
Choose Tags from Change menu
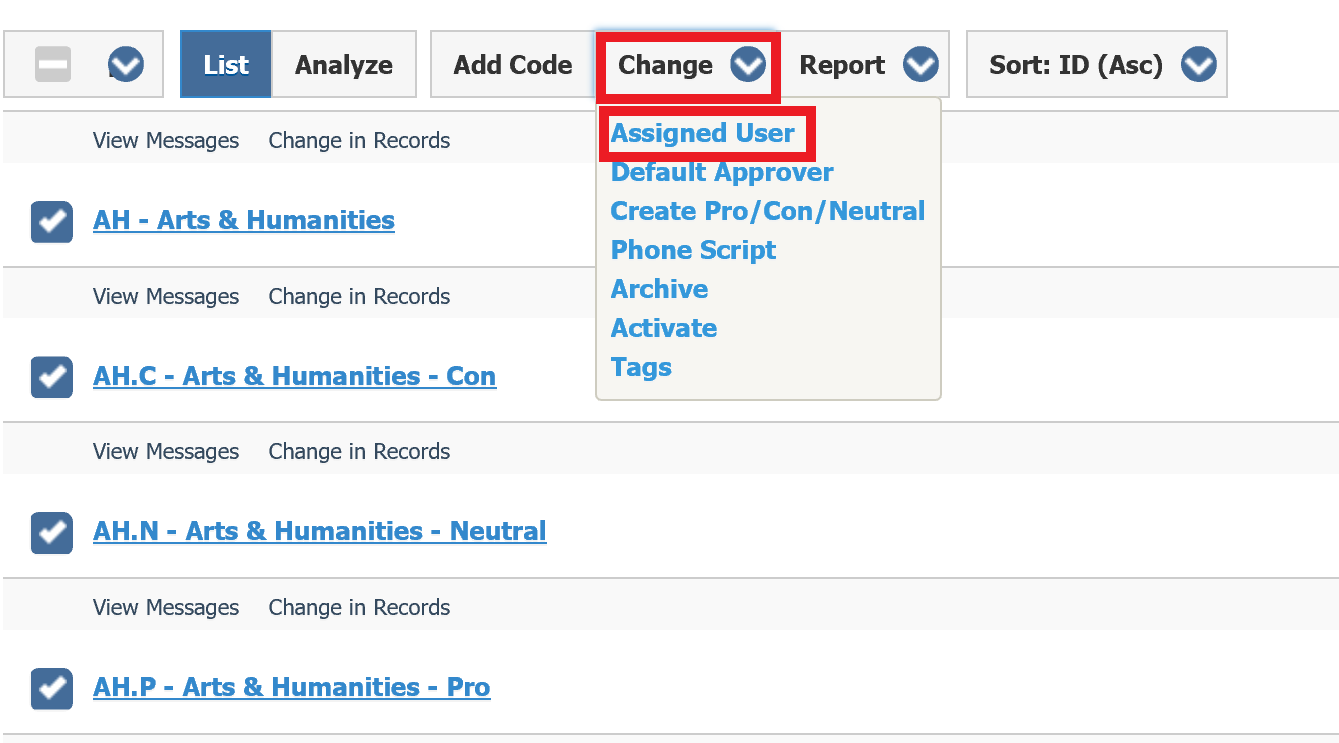641,367
